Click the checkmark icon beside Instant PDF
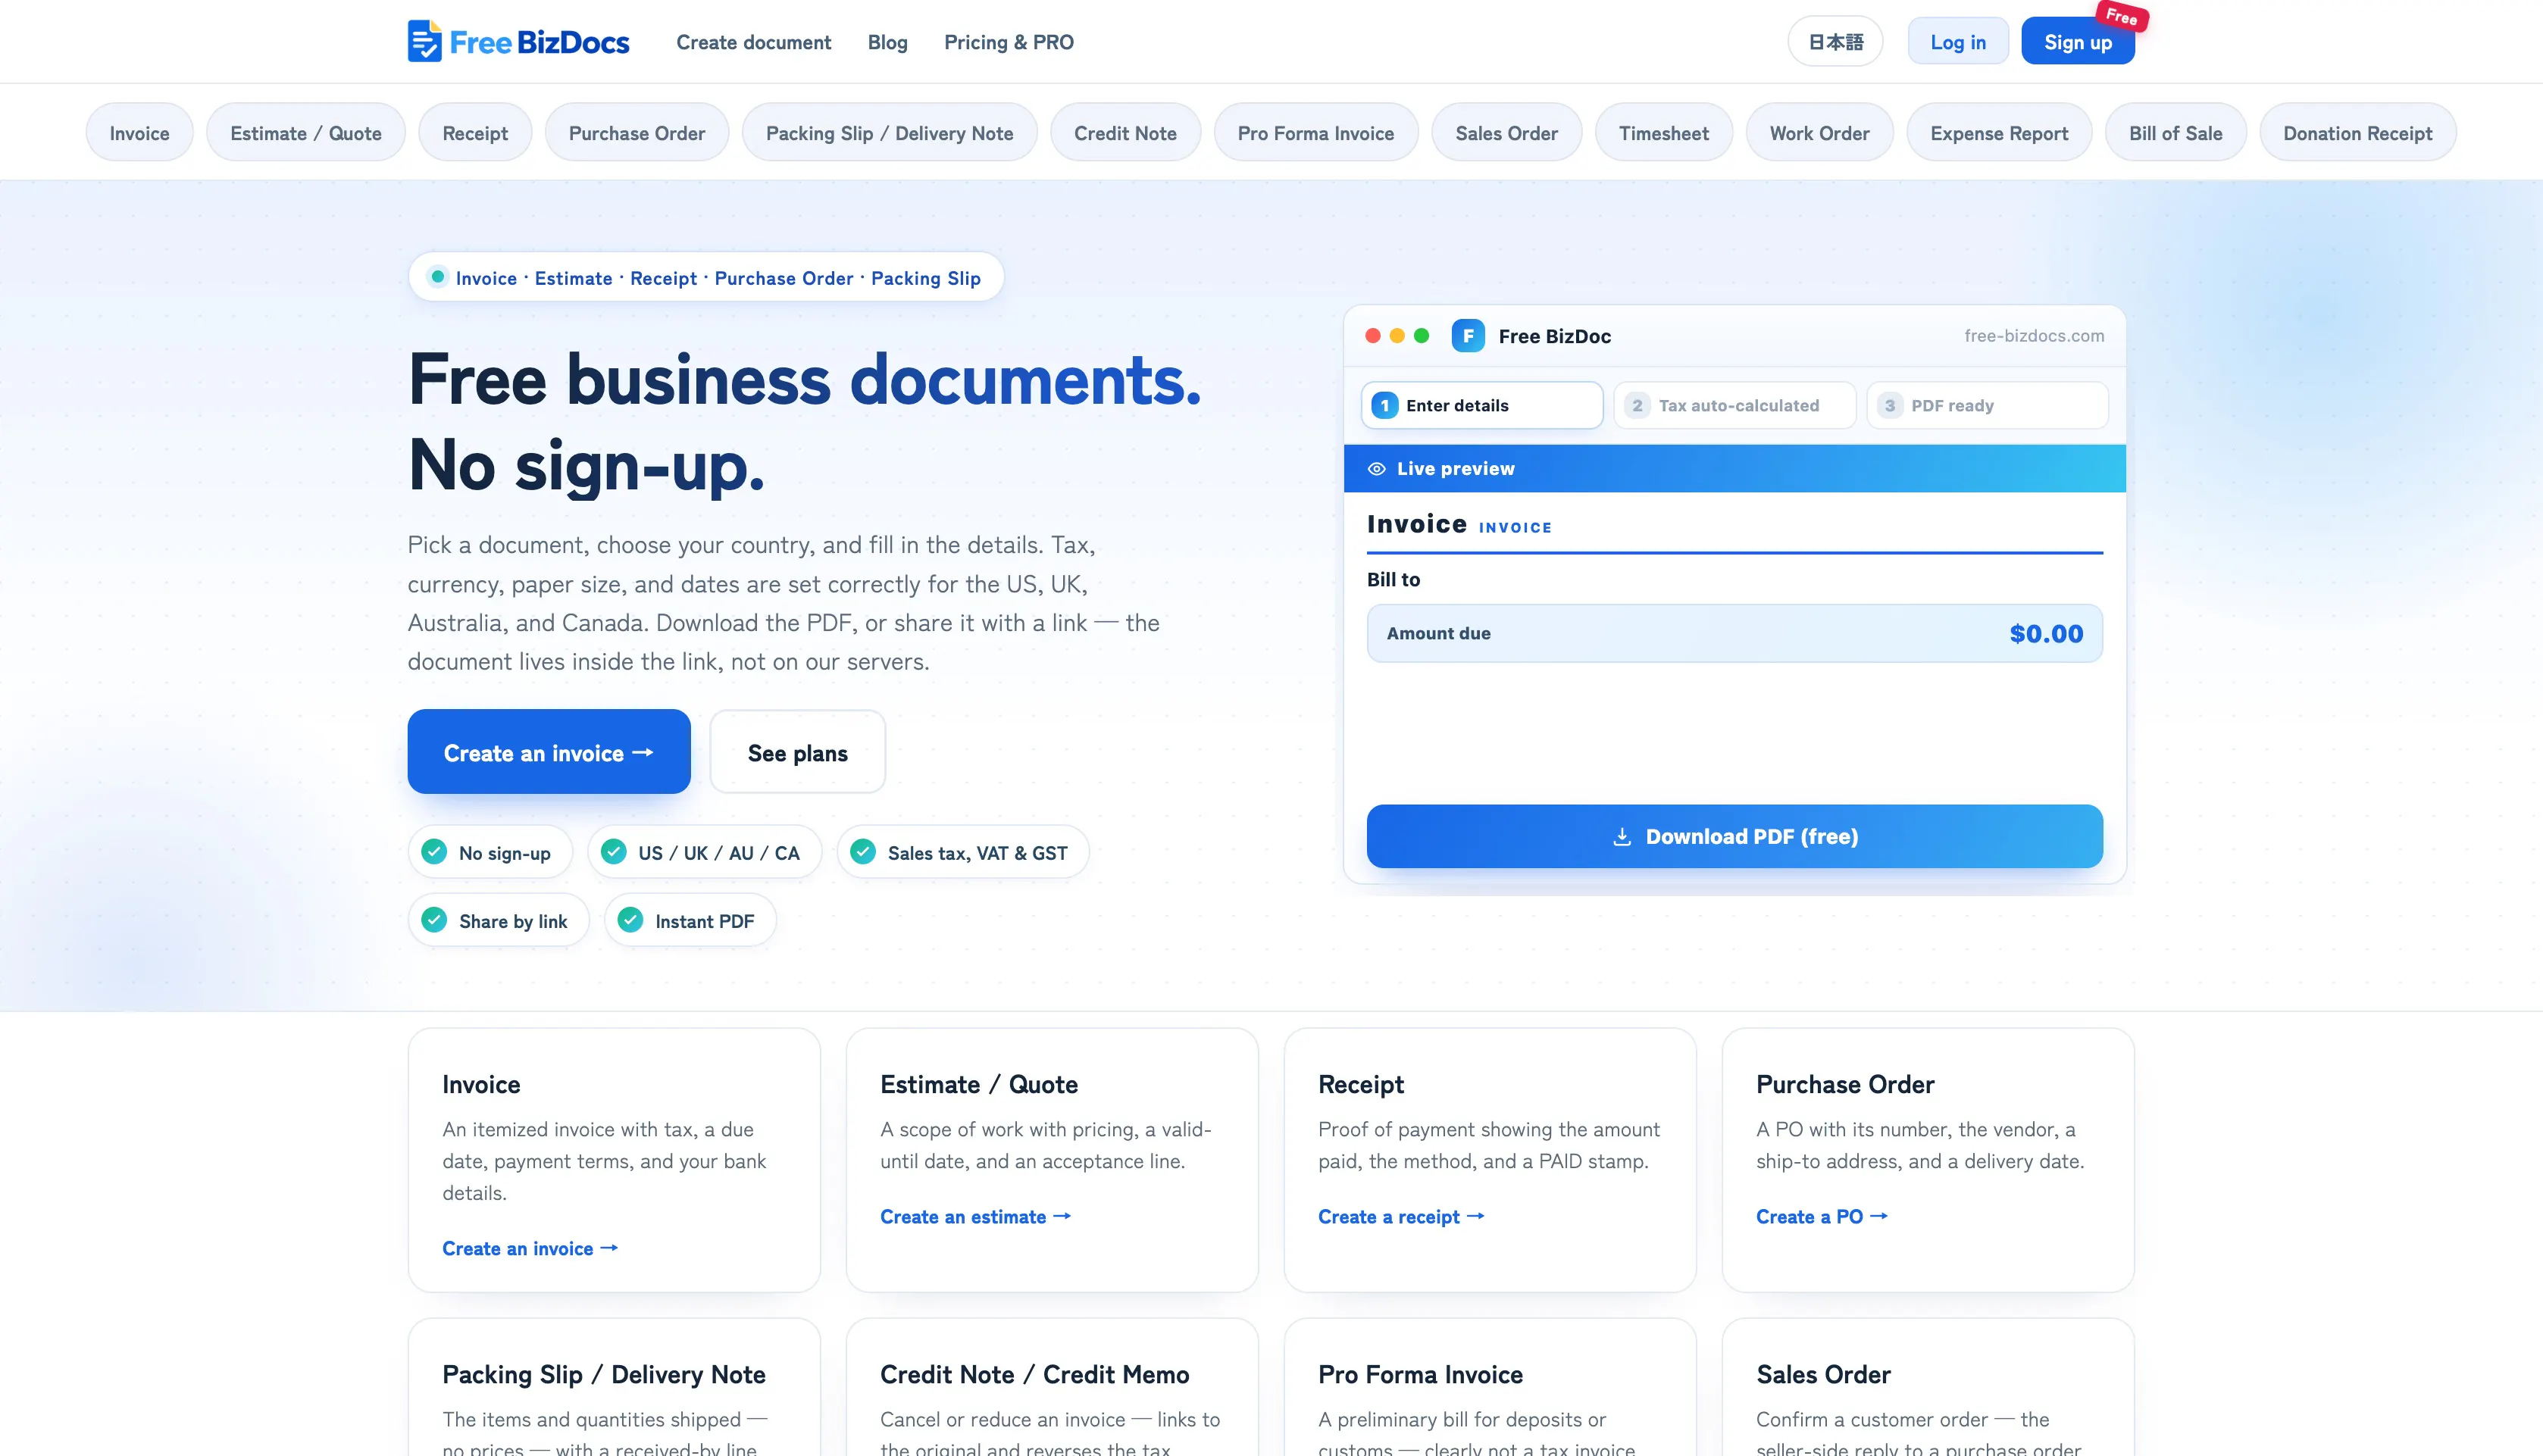The height and width of the screenshot is (1456, 2543). pyautogui.click(x=630, y=920)
